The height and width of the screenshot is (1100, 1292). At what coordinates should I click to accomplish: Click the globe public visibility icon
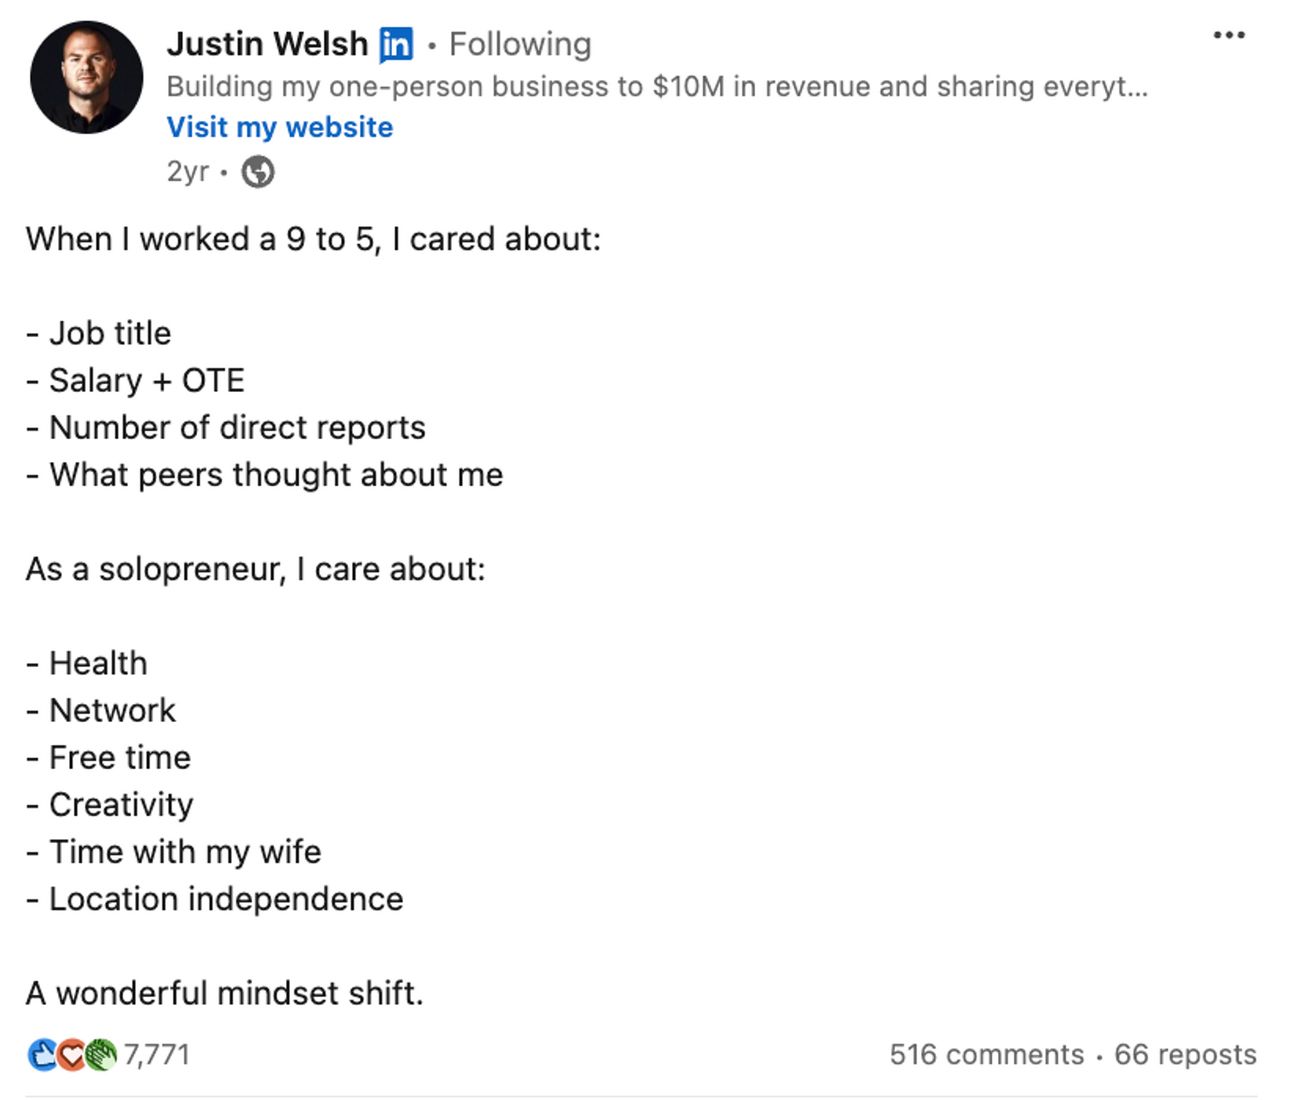coord(258,172)
